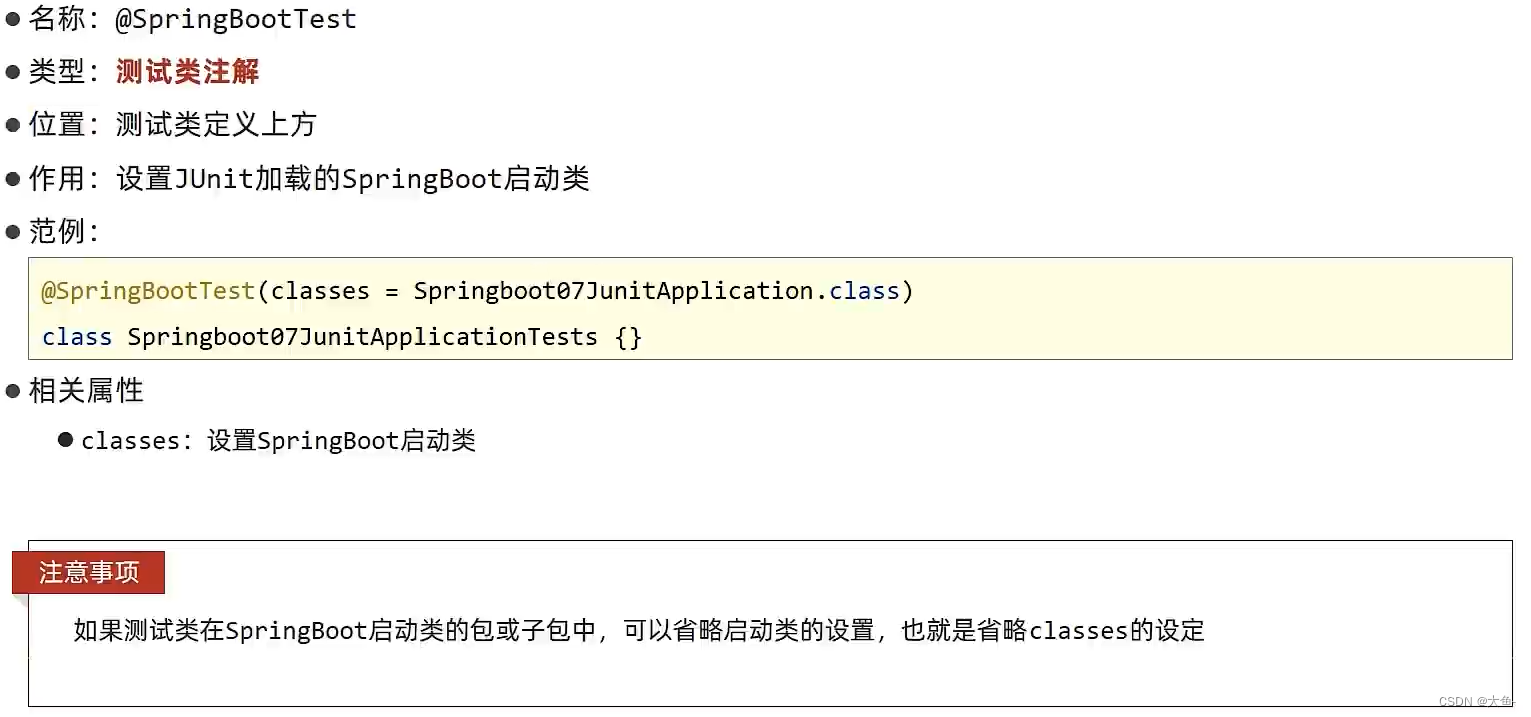Click Springboot07JunitApplication.class in the code block
The height and width of the screenshot is (717, 1531).
click(657, 291)
